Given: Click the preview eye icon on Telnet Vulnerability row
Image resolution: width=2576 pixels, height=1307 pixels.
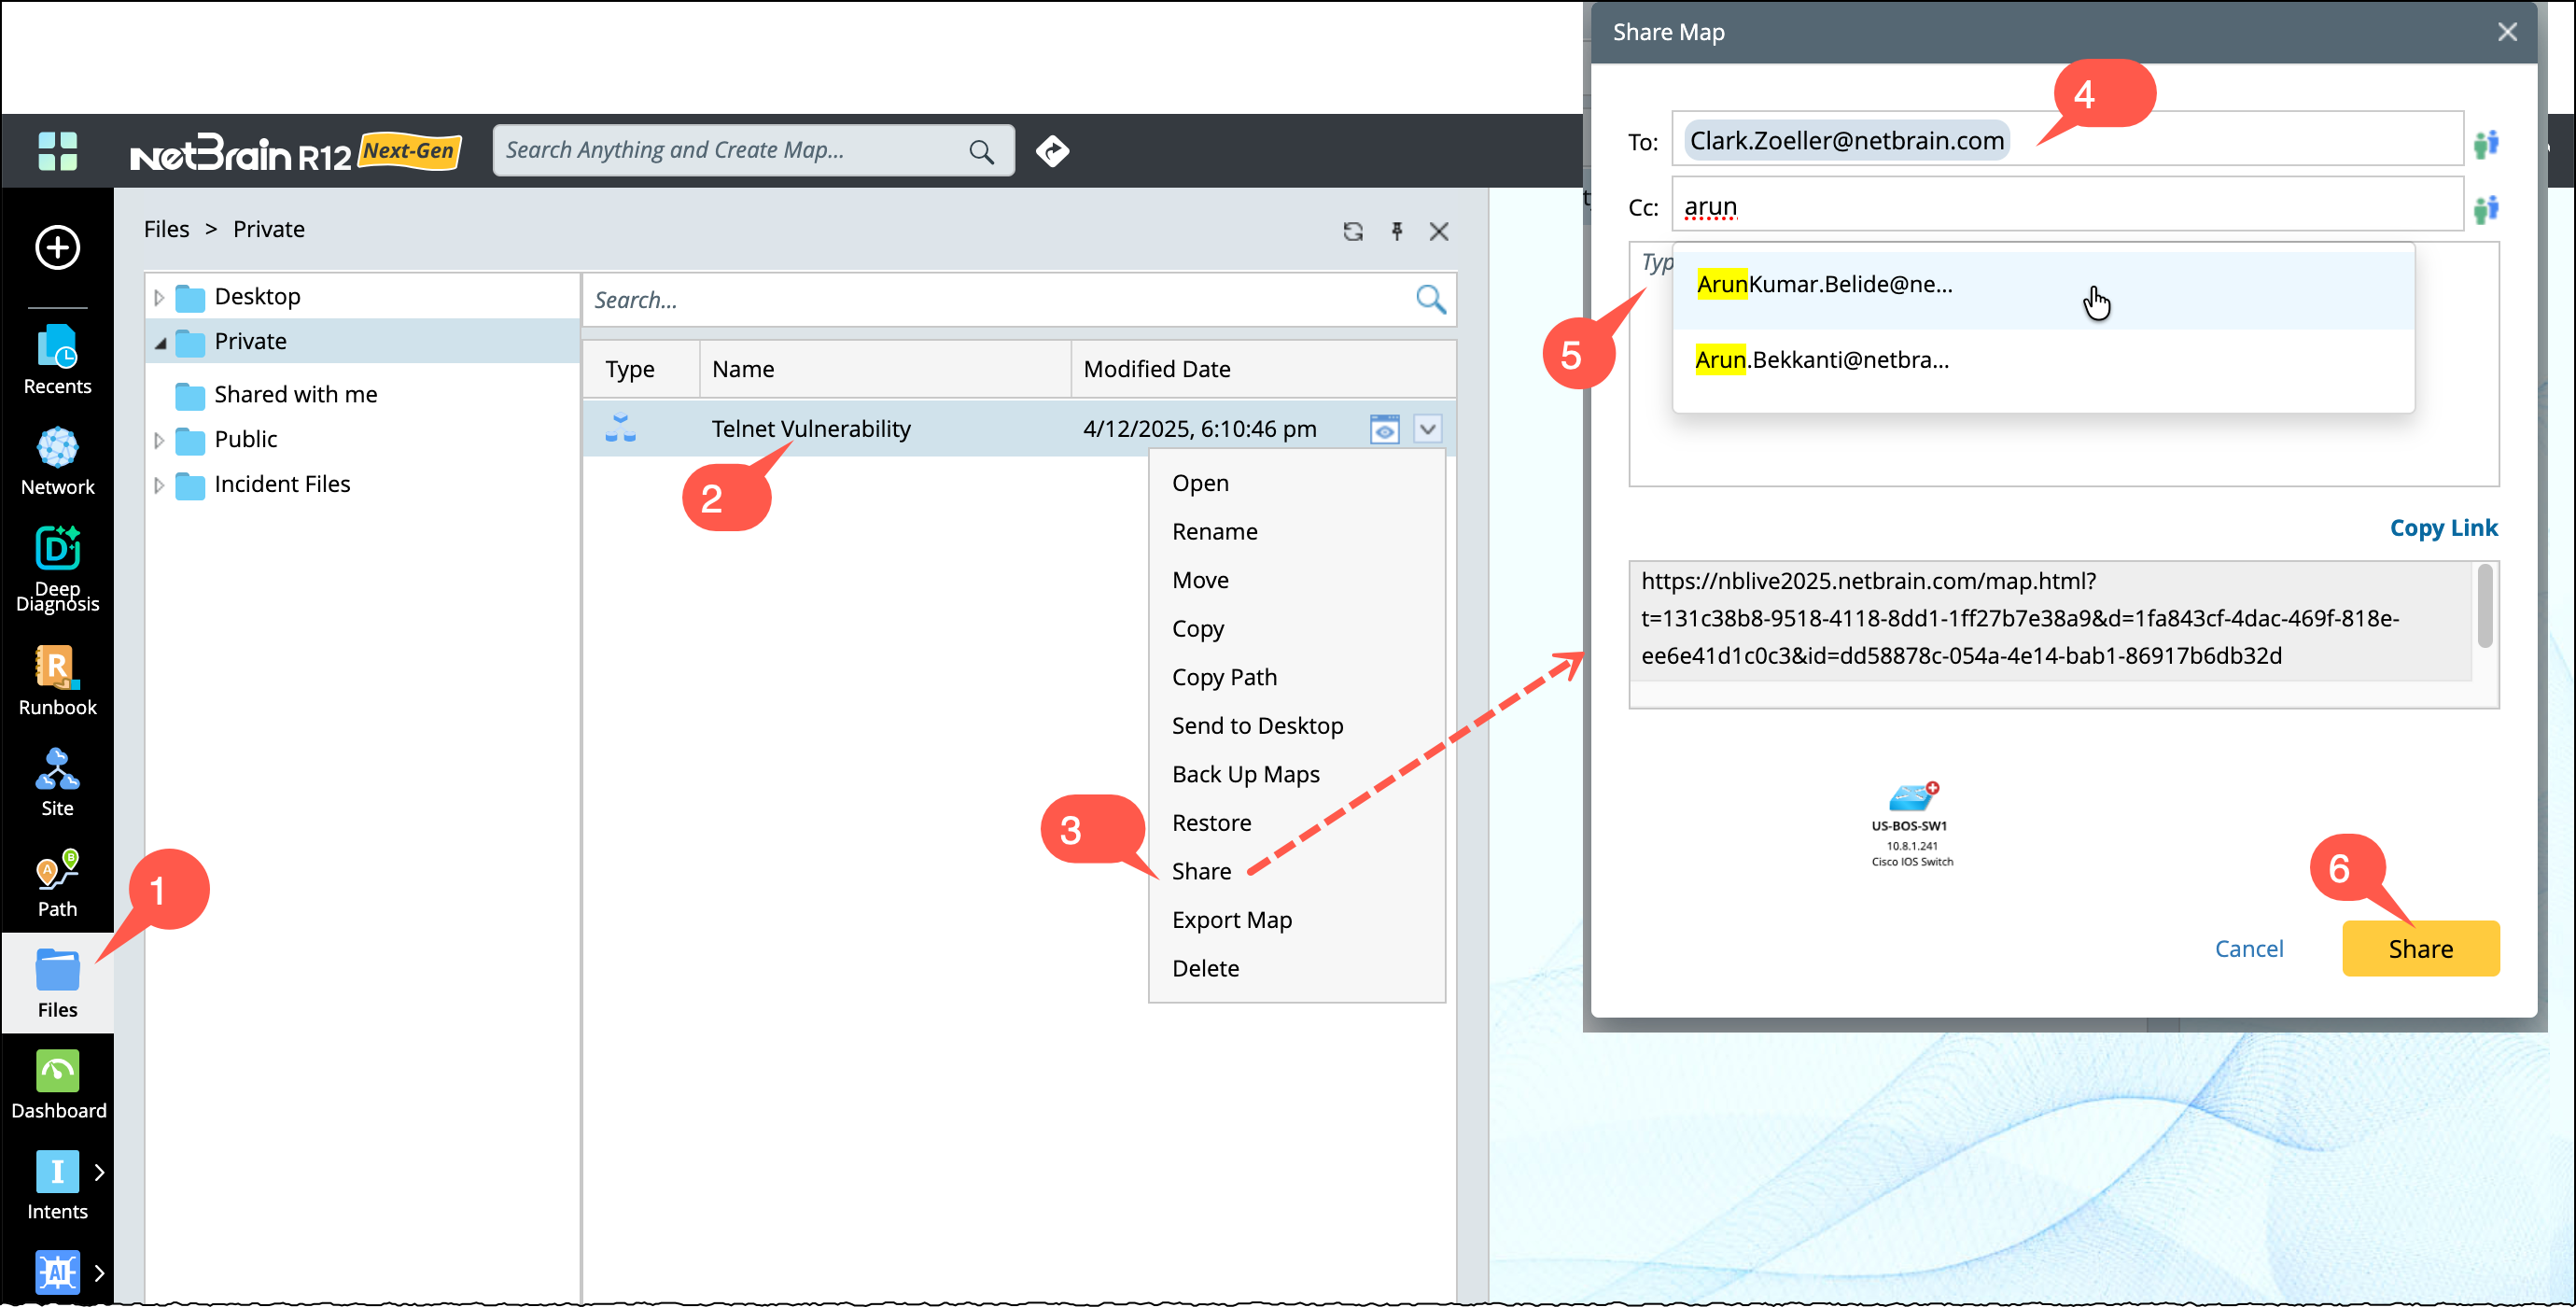Looking at the screenshot, I should [1384, 430].
